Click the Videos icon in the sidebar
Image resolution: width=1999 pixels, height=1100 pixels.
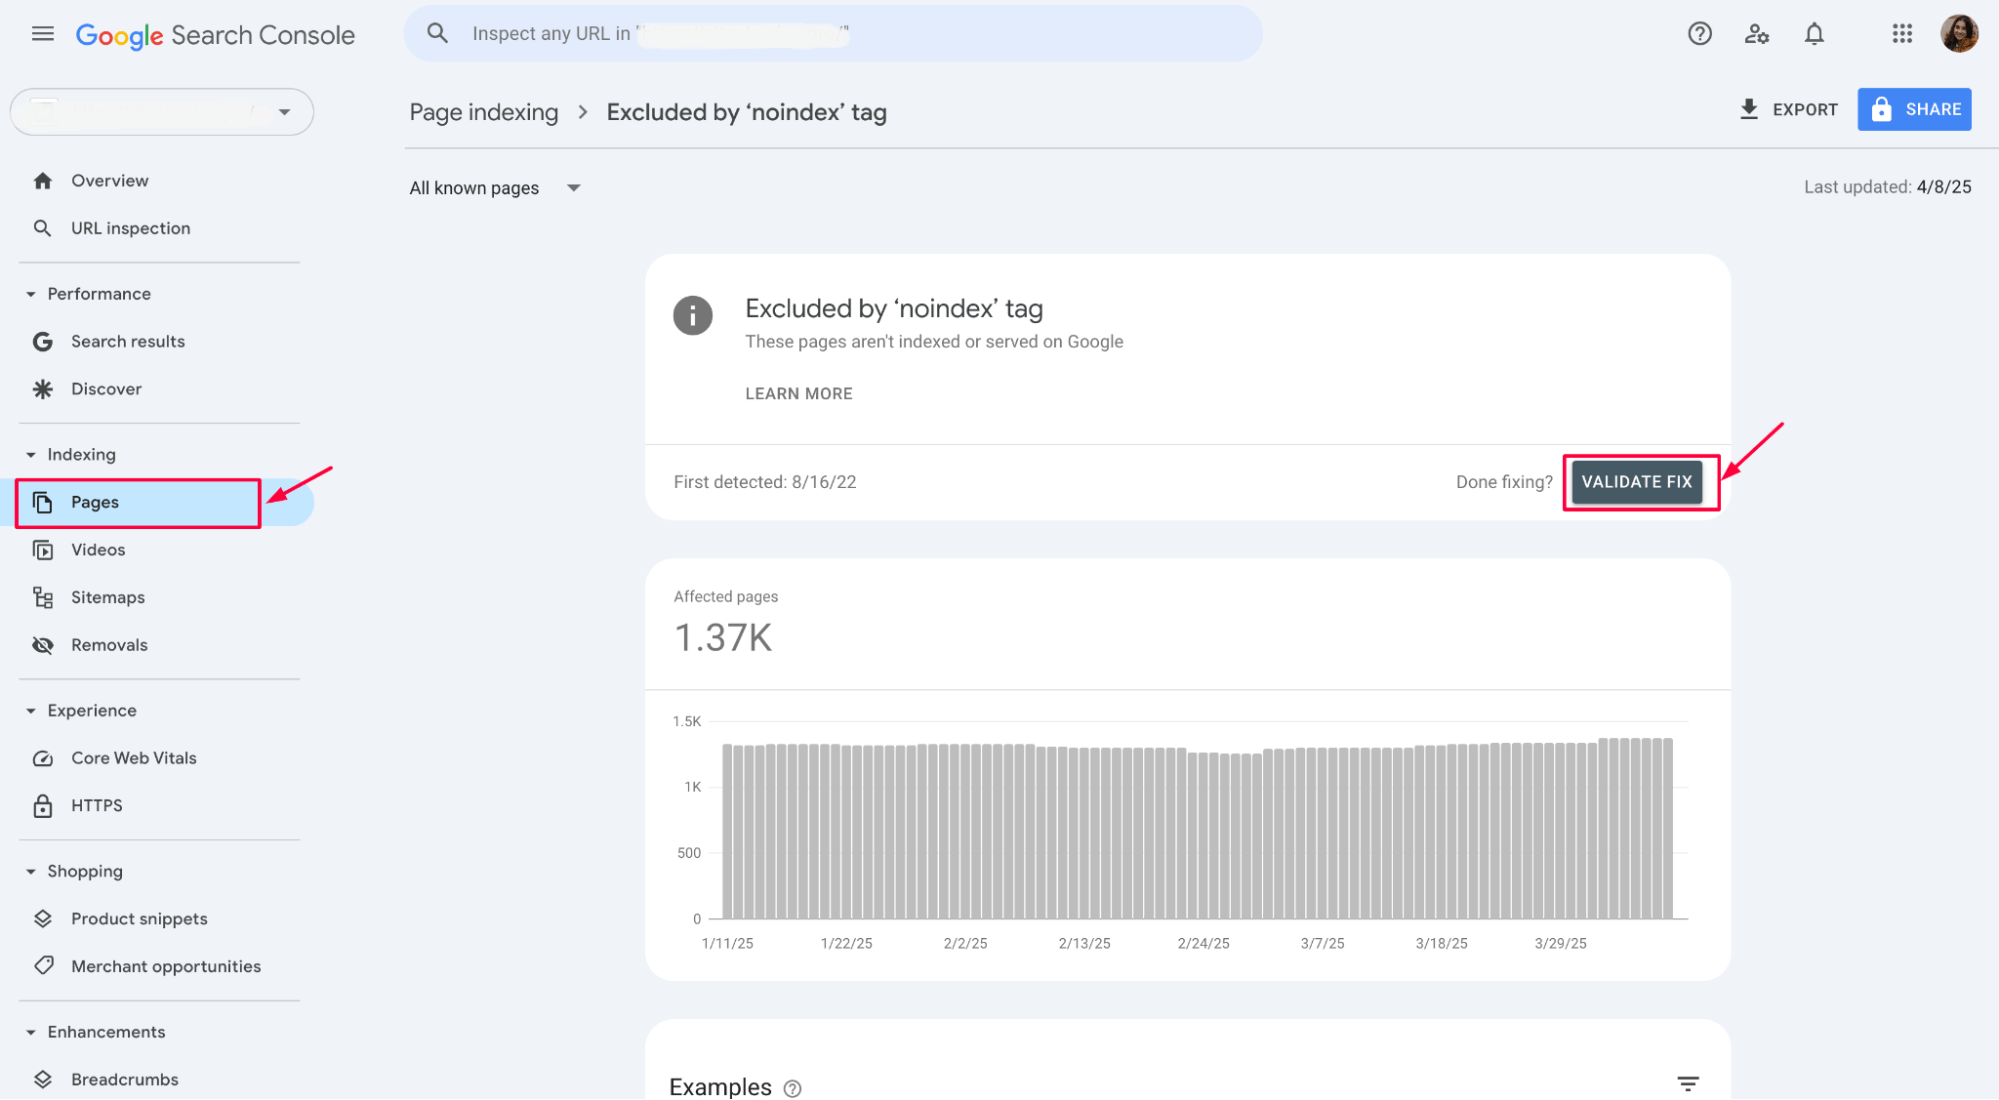42,550
